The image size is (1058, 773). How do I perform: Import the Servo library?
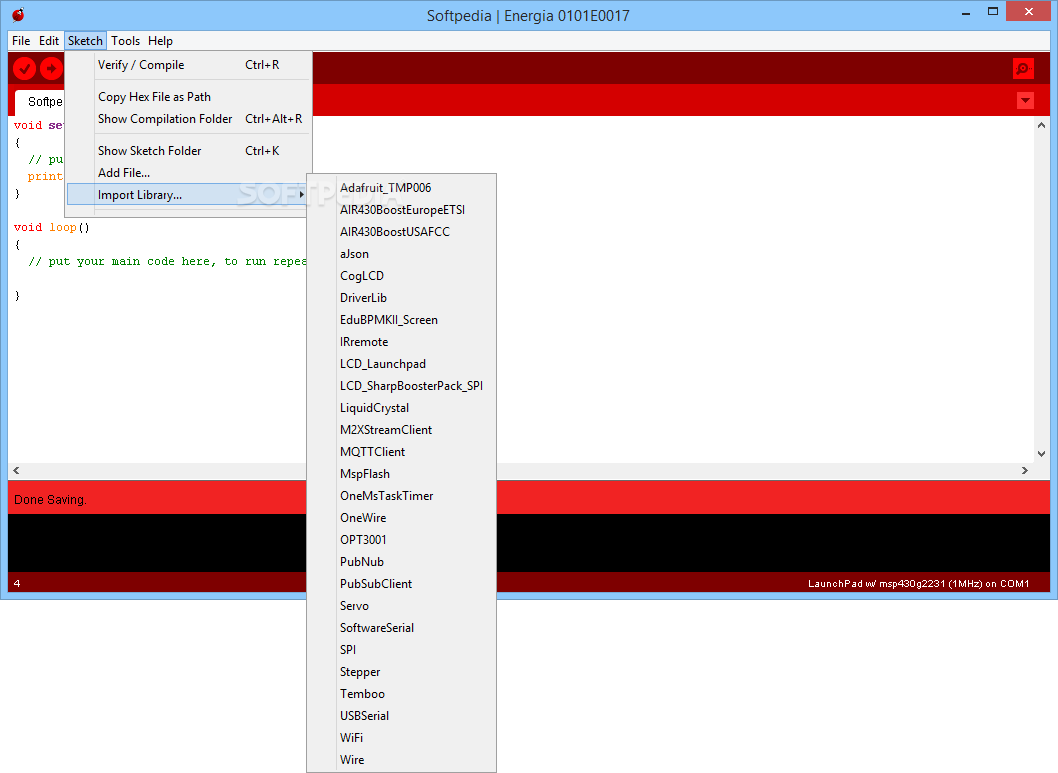point(401,606)
